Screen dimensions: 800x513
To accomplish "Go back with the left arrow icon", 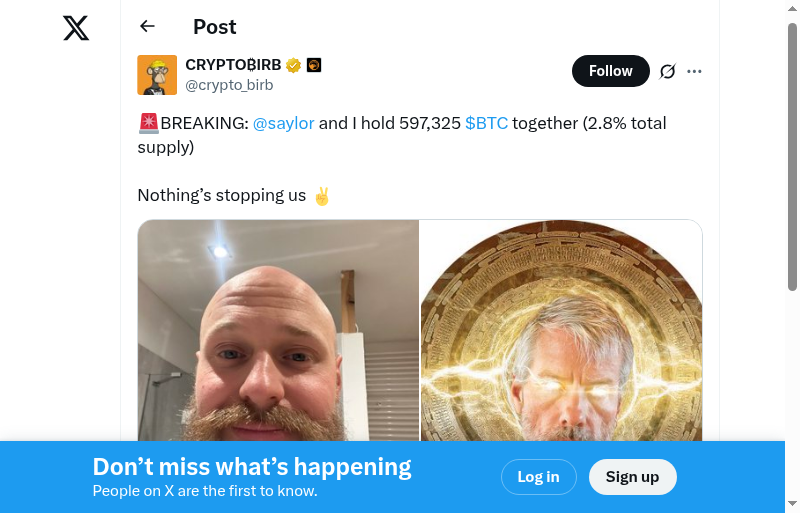I will 147,26.
